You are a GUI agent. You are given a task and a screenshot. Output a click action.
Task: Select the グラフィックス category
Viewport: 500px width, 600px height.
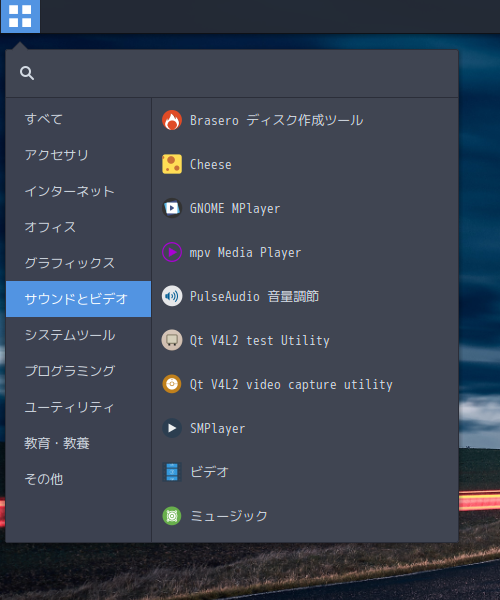(78, 263)
